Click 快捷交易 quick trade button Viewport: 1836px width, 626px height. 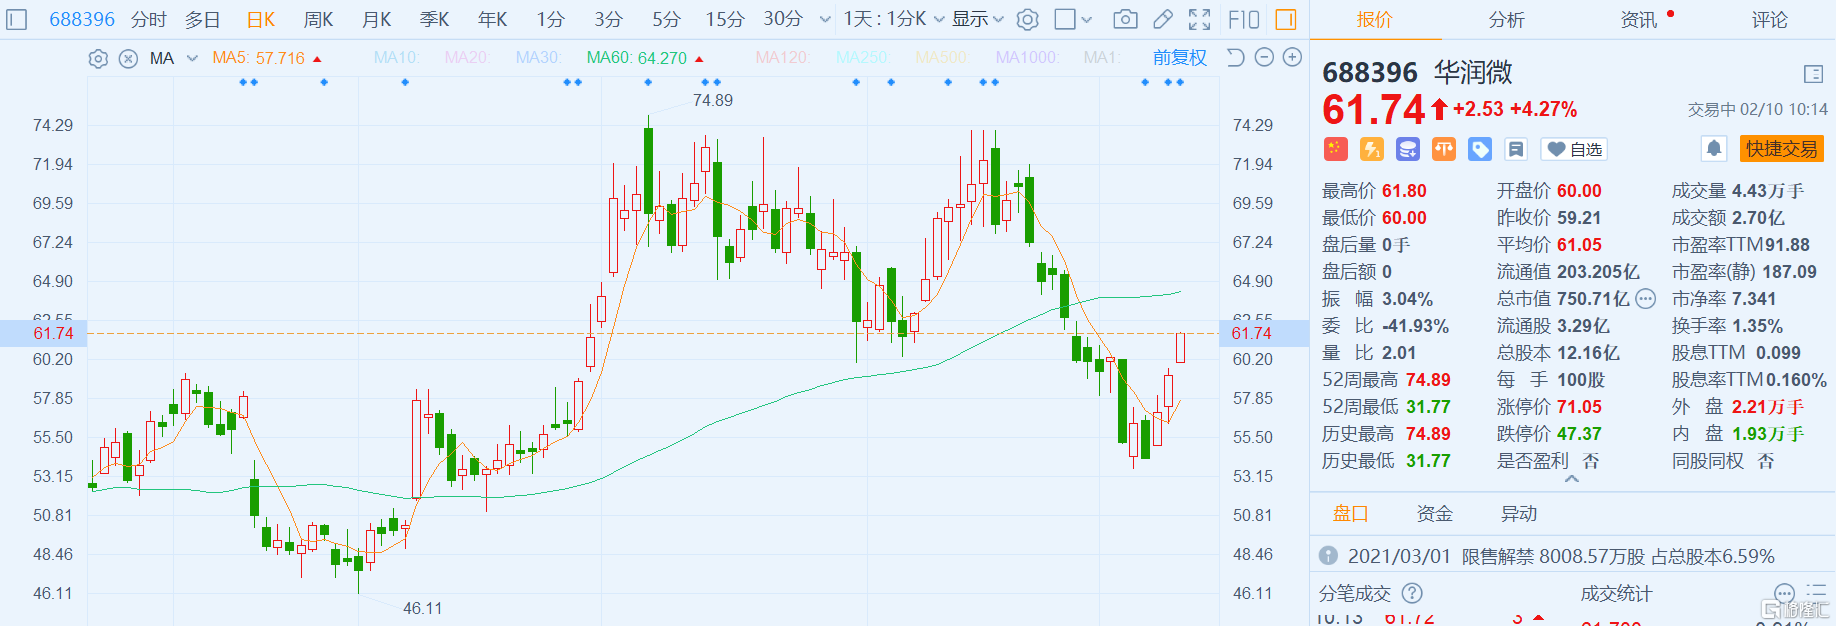point(1782,149)
